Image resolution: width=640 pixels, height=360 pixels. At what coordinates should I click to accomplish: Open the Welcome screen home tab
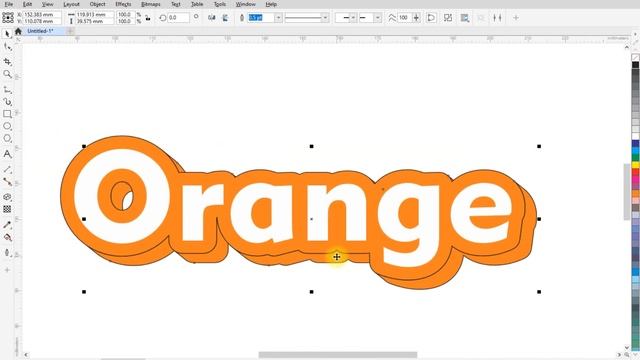18,31
